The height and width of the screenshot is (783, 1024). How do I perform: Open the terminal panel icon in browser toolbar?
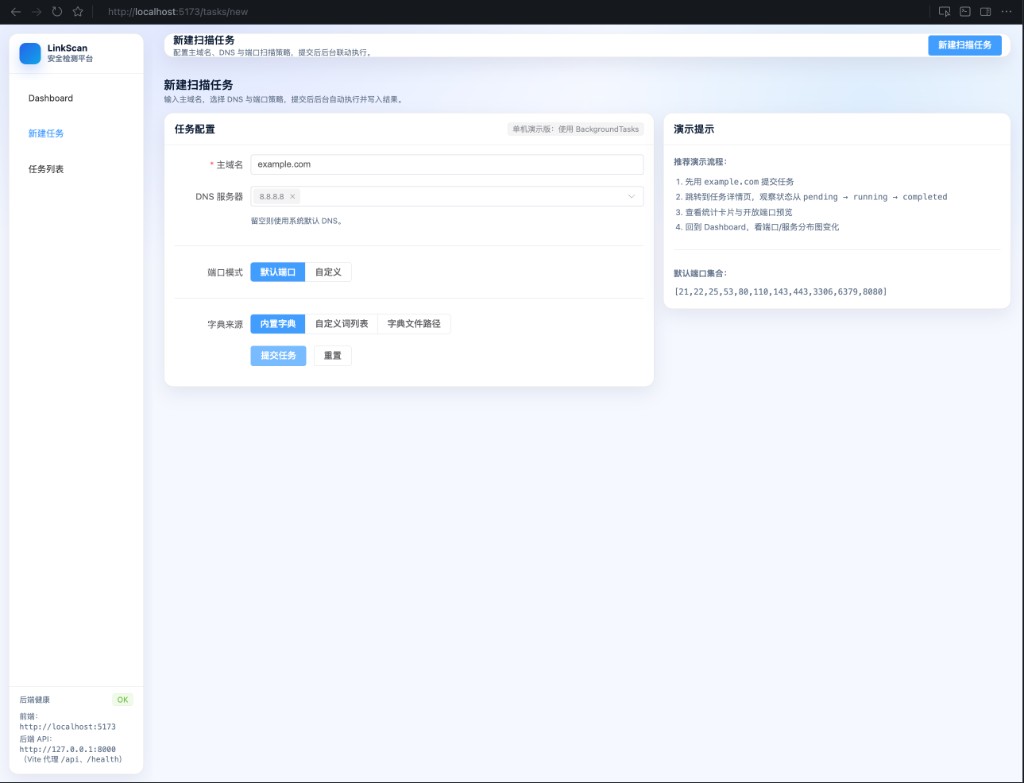click(965, 12)
